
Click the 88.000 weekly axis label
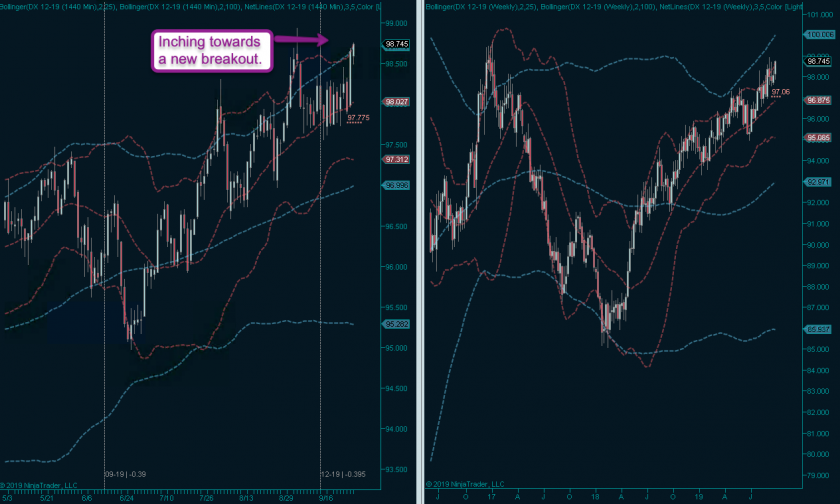pyautogui.click(x=818, y=287)
